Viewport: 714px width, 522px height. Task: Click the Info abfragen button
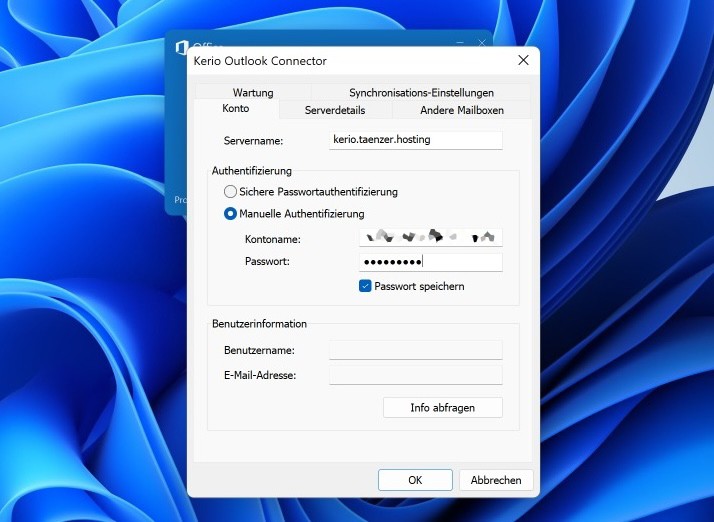443,407
